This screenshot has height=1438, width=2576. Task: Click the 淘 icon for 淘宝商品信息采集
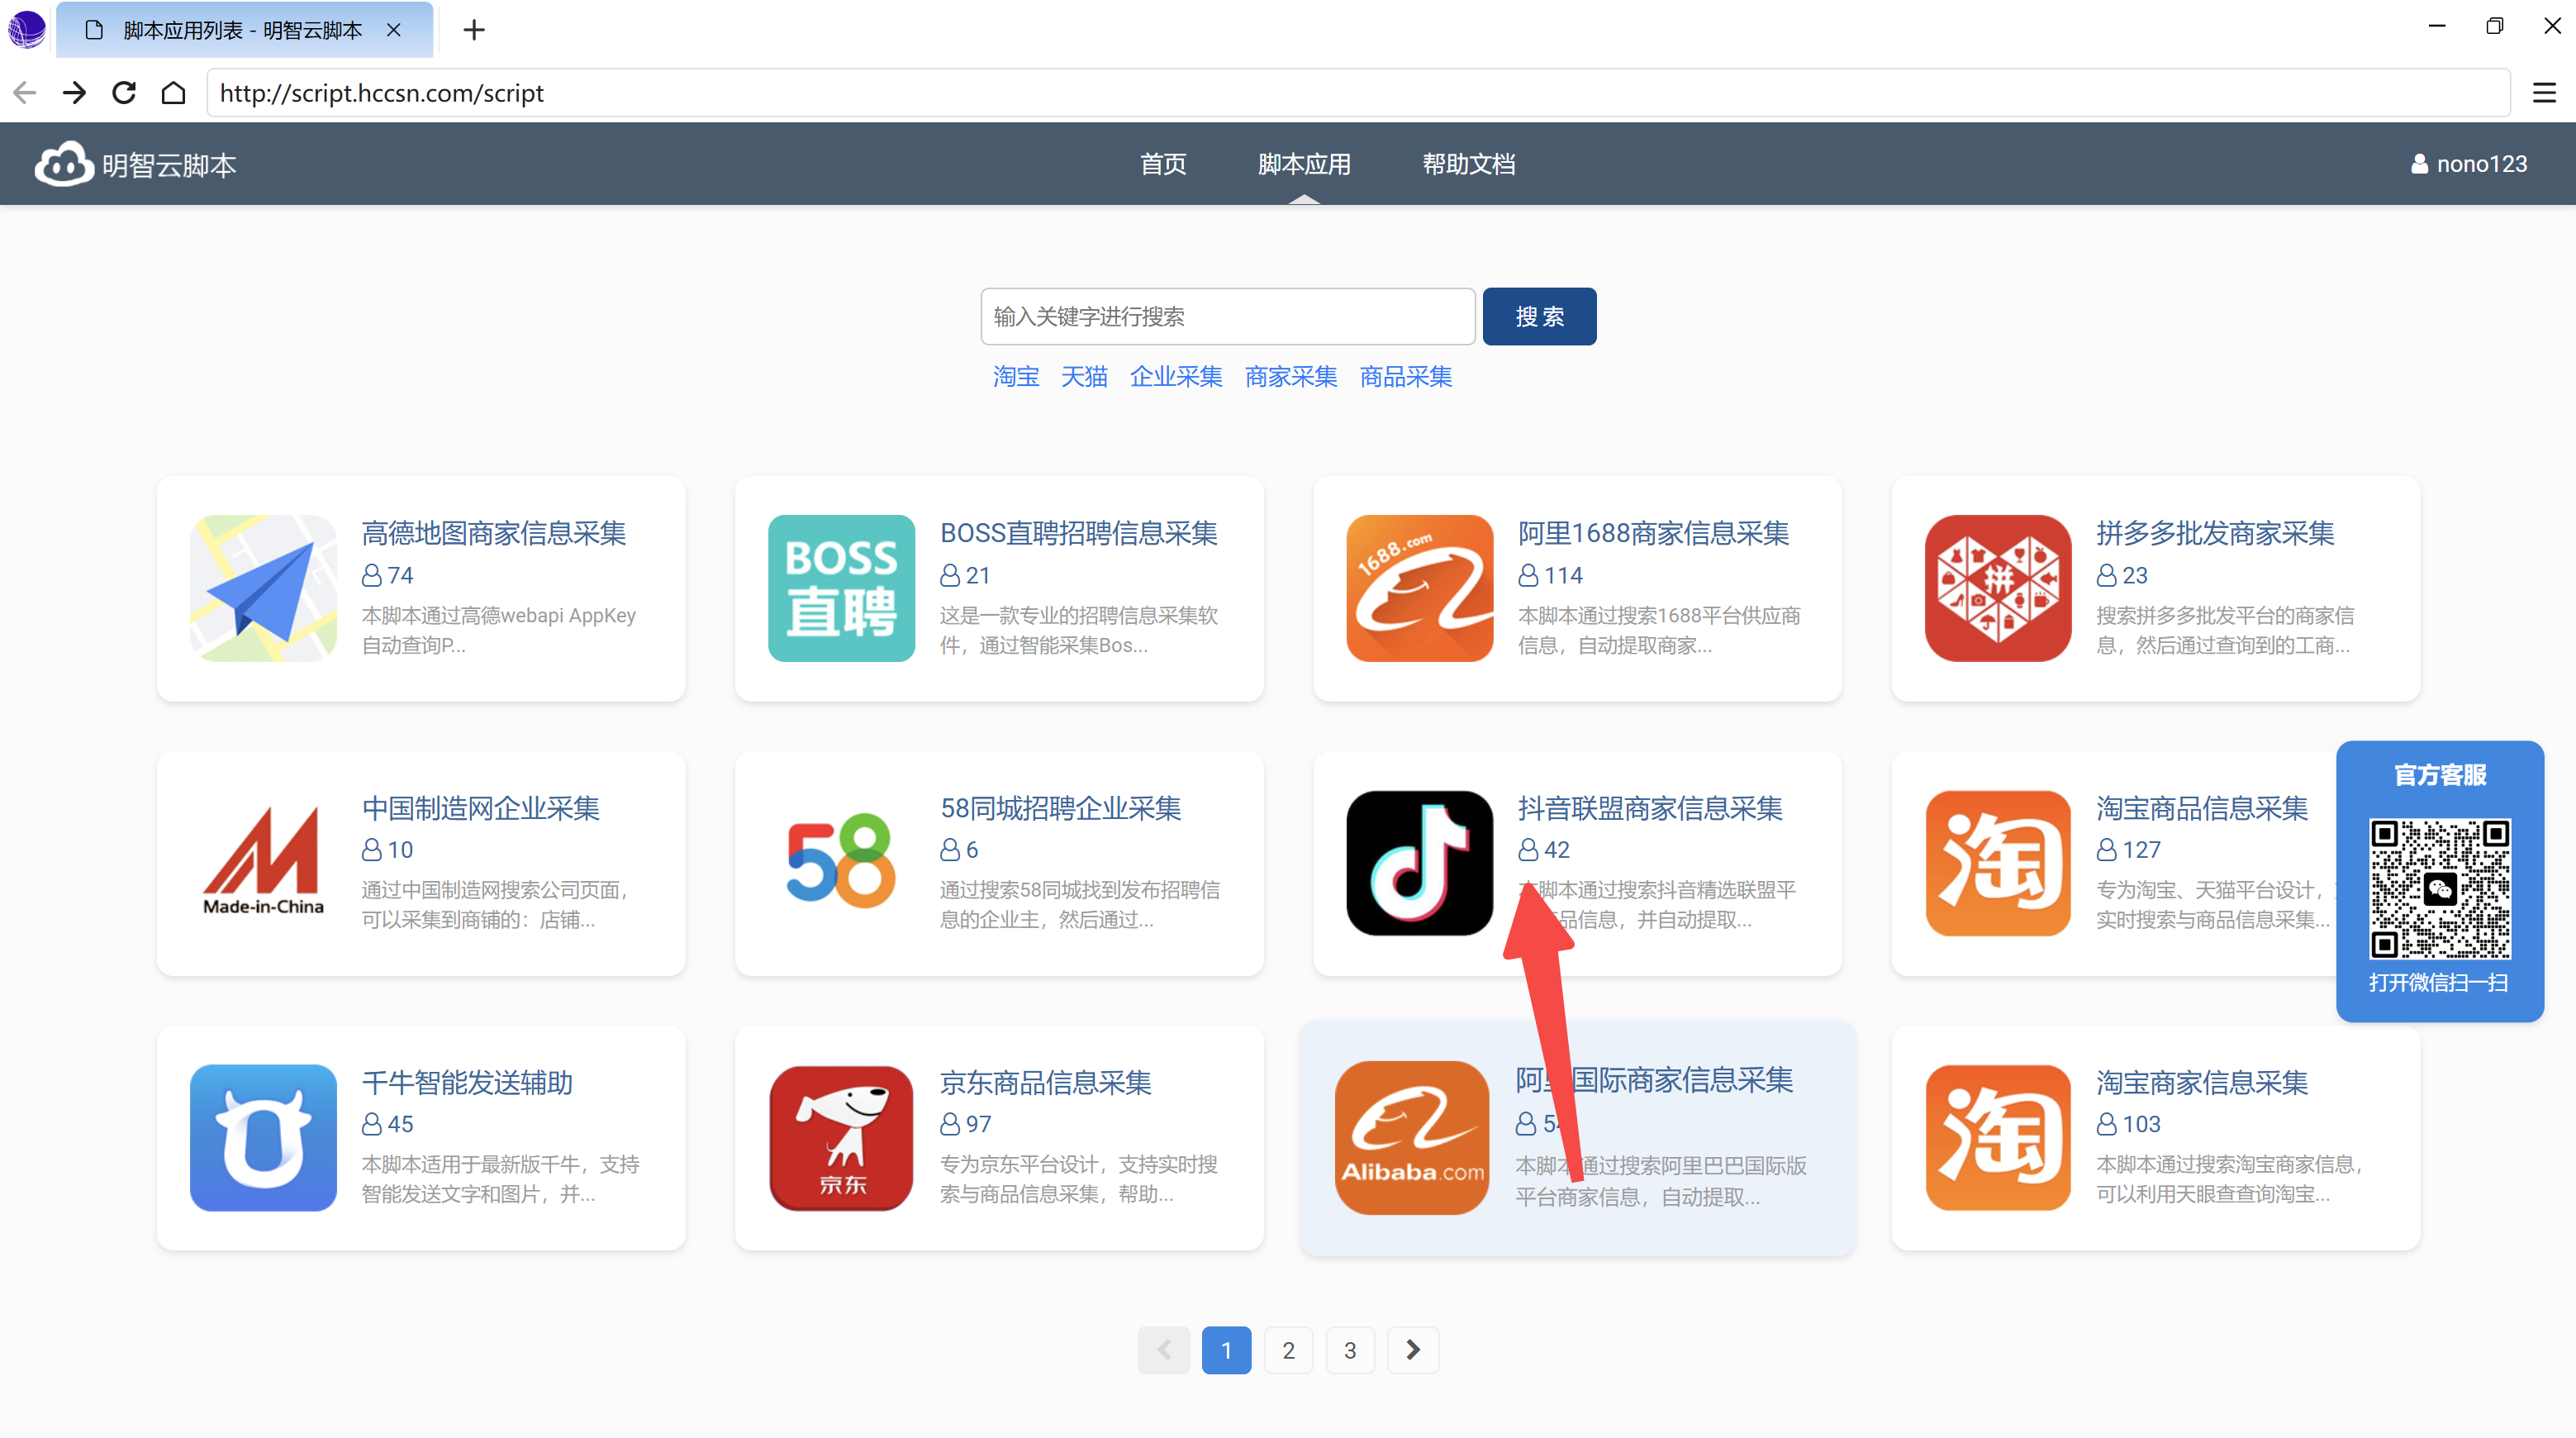click(x=1998, y=863)
